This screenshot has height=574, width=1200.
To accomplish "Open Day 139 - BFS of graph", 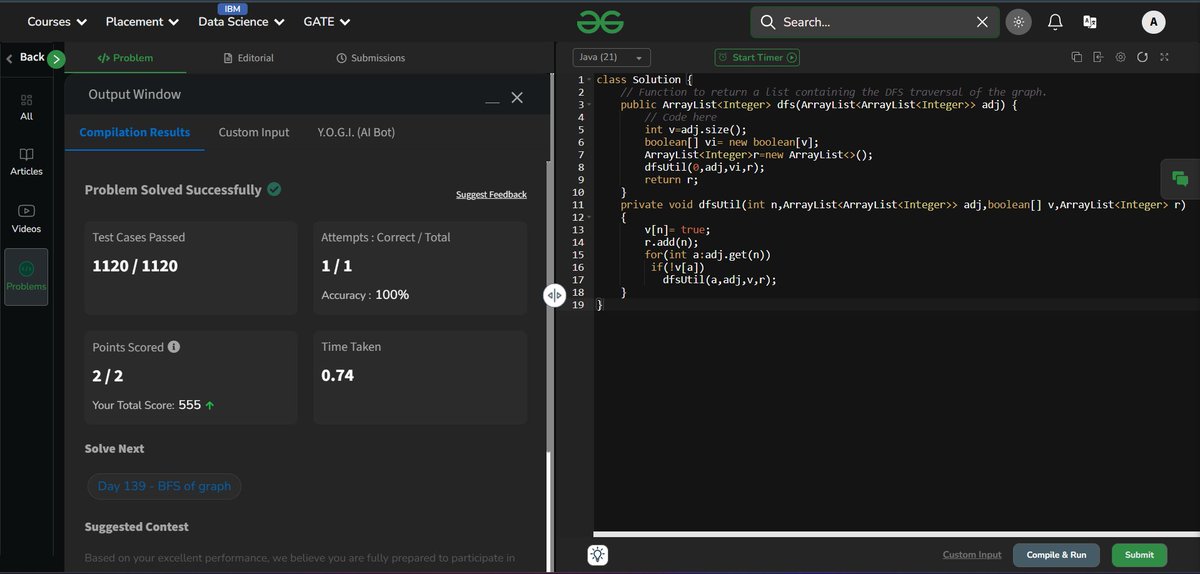I will (x=164, y=486).
